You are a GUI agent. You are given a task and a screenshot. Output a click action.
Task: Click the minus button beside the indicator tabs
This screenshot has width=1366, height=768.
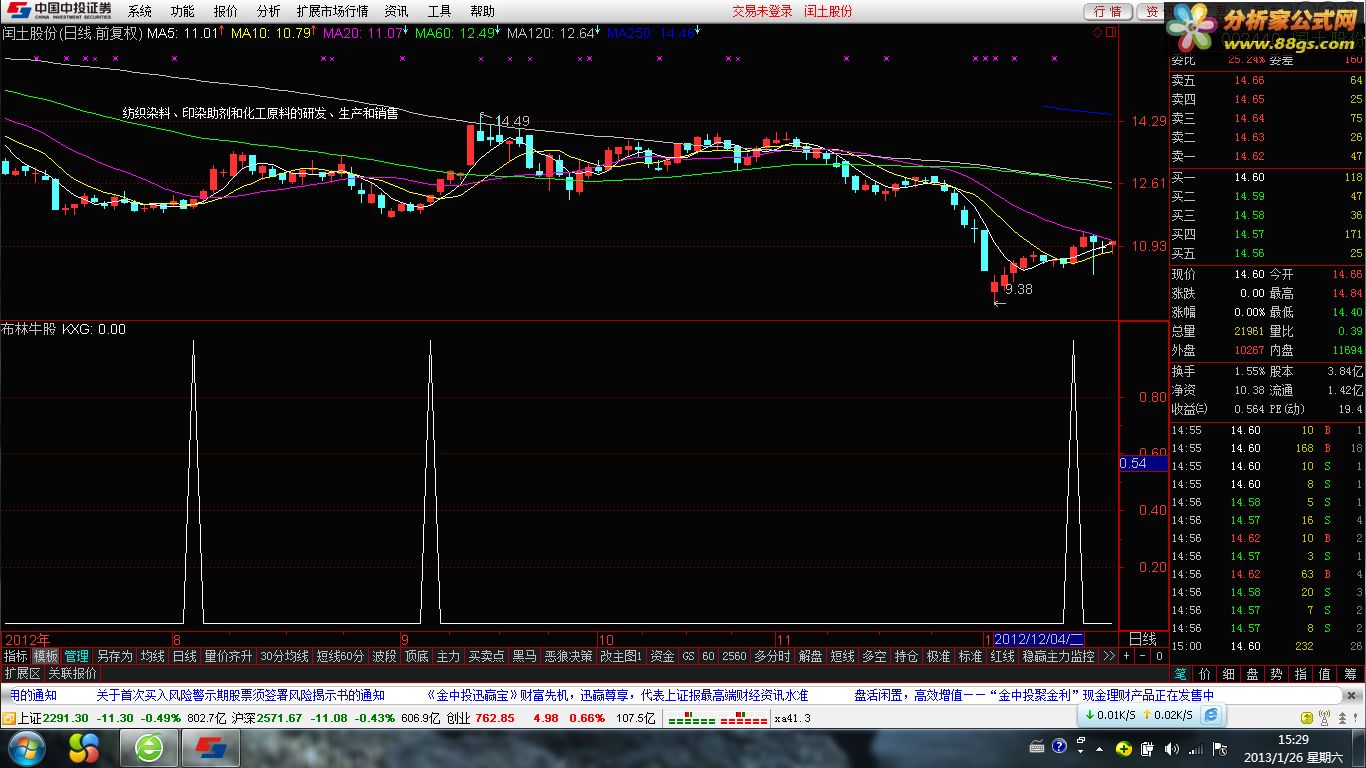1143,656
